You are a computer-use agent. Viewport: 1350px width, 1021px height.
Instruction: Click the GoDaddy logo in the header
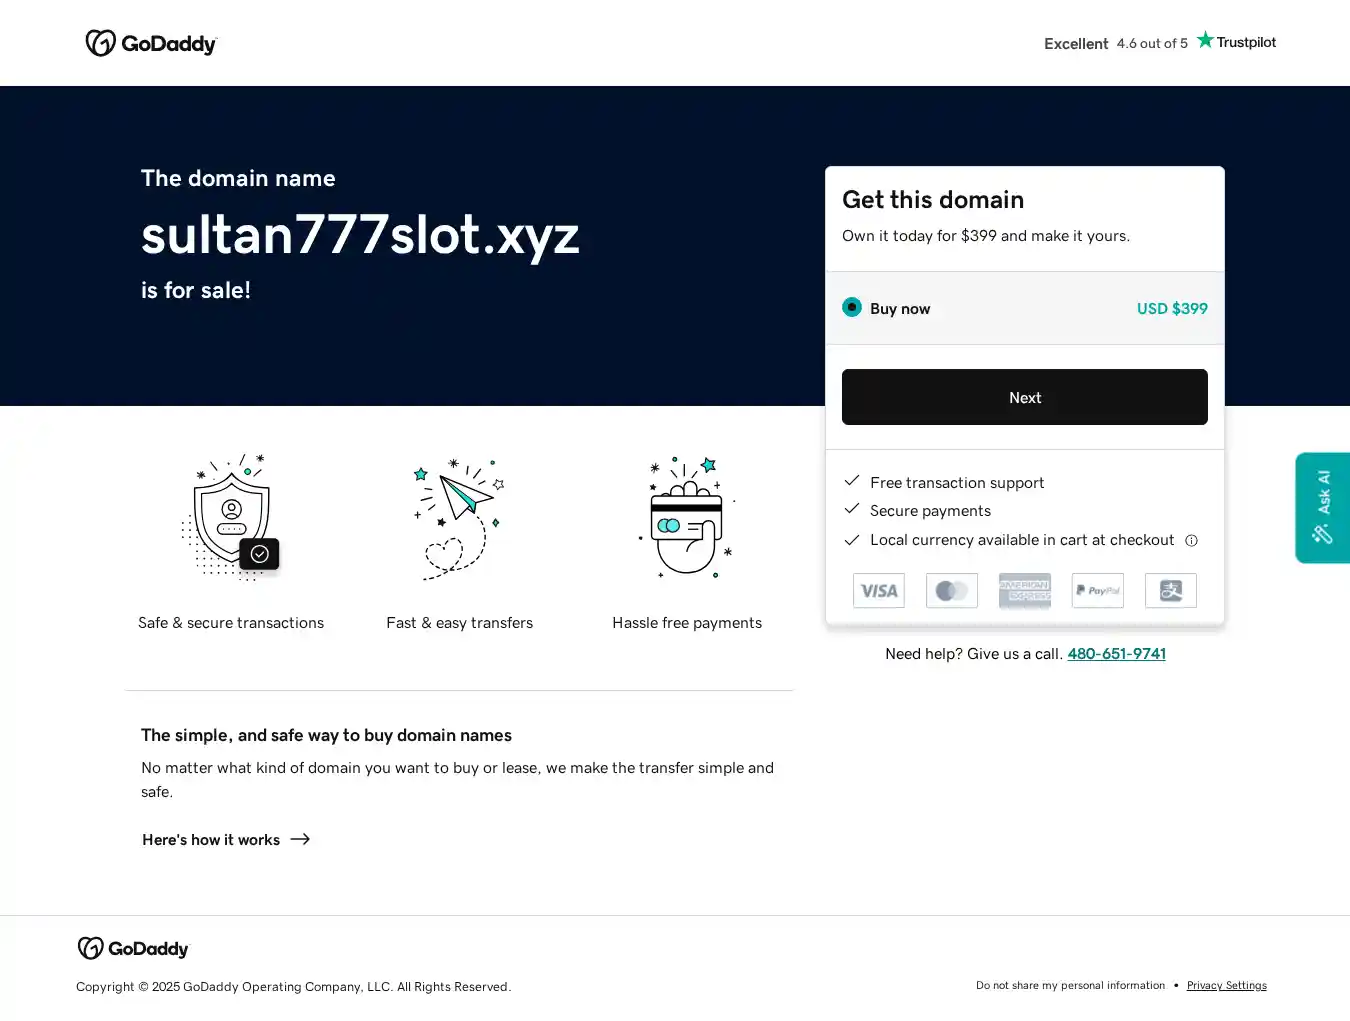click(x=151, y=43)
